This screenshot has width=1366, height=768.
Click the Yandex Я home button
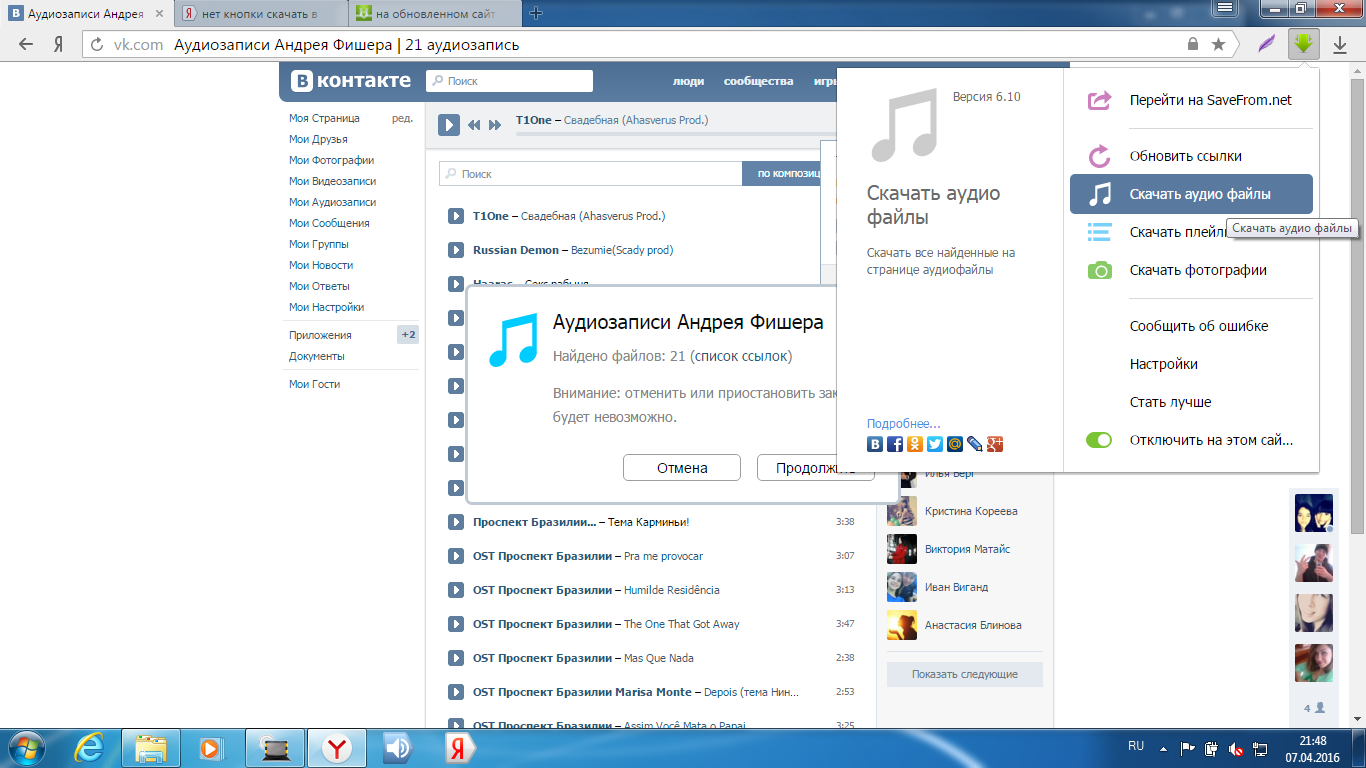[x=59, y=44]
